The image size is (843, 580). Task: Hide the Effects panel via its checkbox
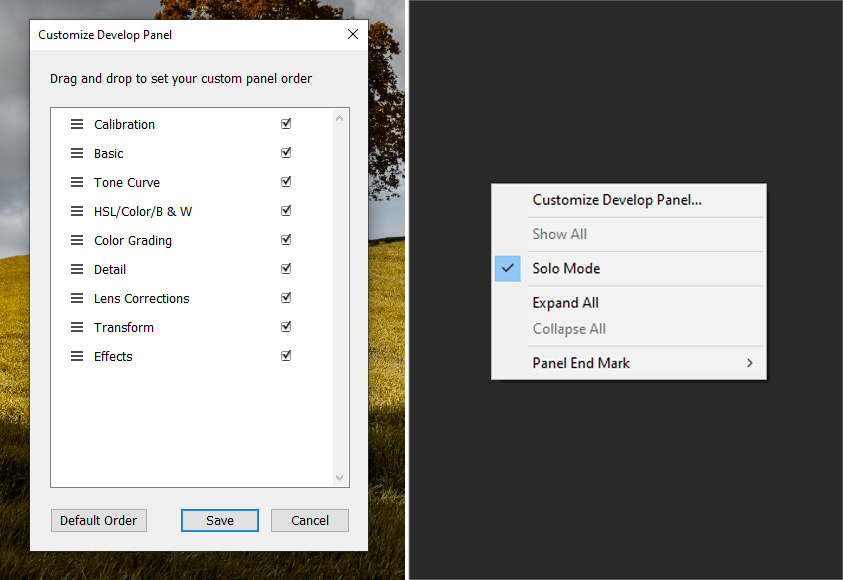click(x=286, y=356)
